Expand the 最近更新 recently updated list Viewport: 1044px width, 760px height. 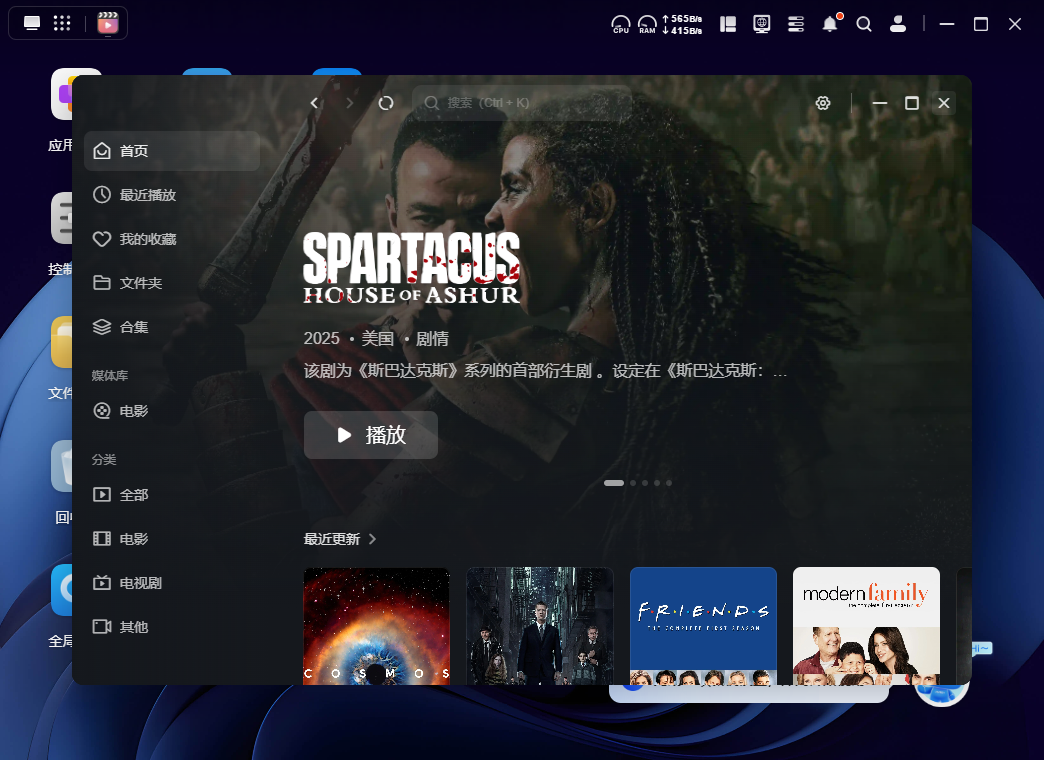pyautogui.click(x=340, y=539)
